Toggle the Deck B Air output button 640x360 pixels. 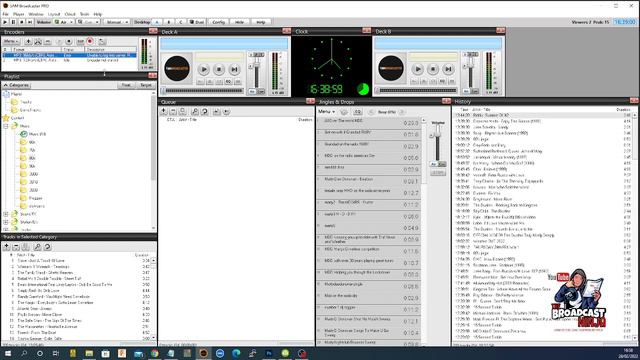(466, 91)
